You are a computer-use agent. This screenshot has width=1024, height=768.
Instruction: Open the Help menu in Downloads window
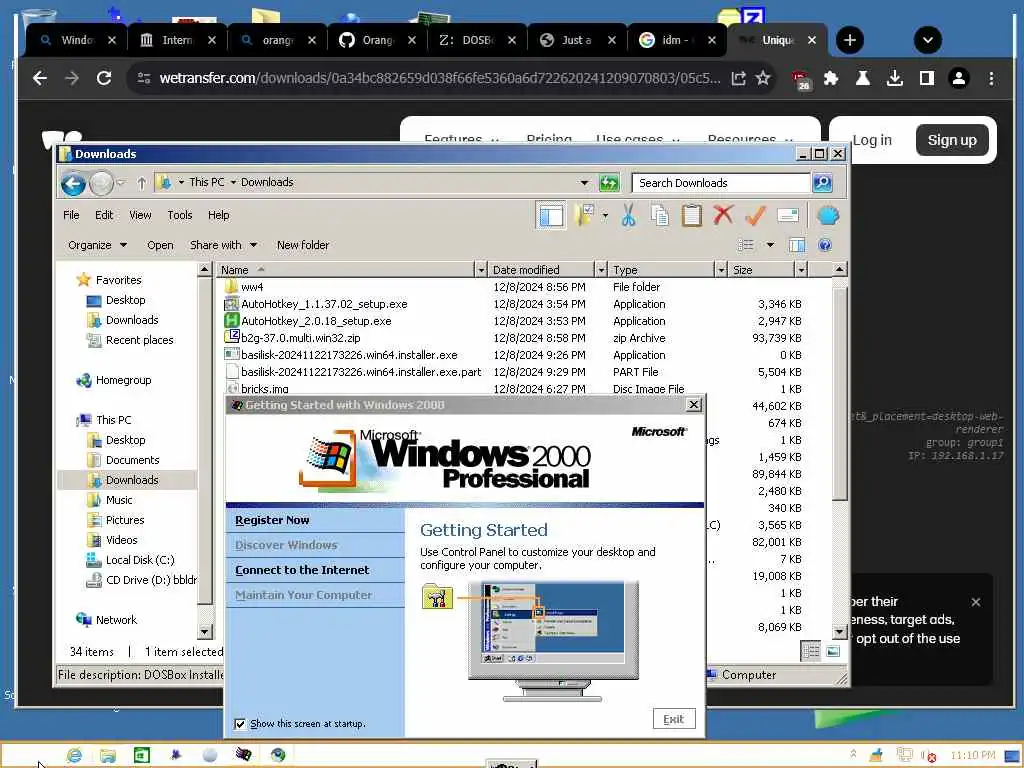coord(219,215)
